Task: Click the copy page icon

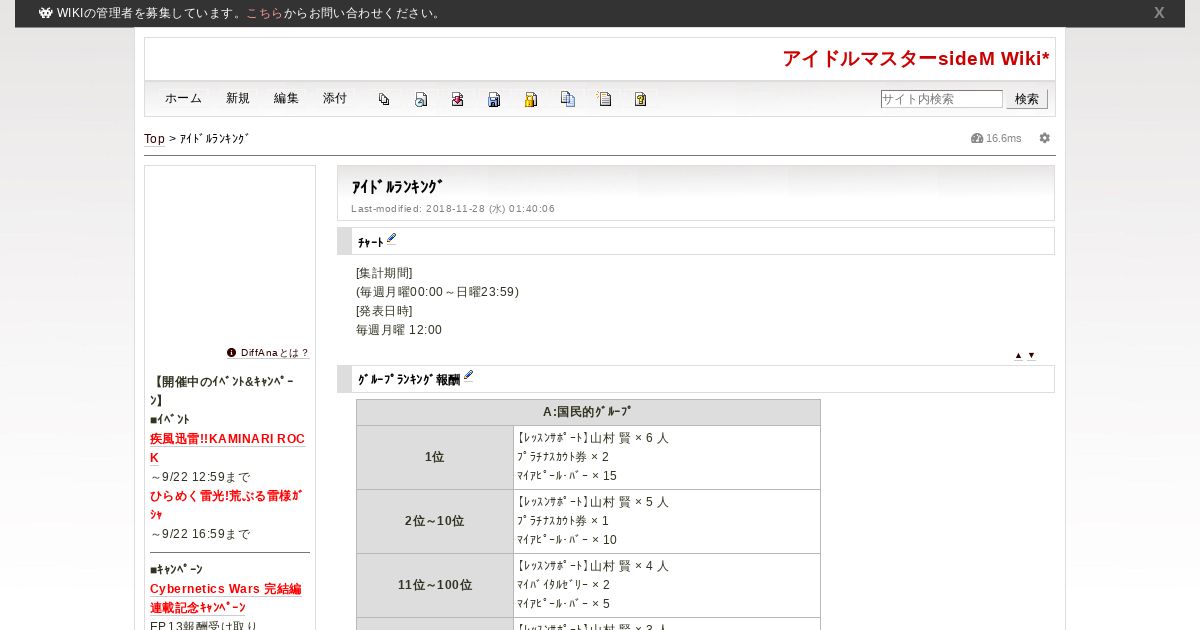Action: [x=568, y=99]
